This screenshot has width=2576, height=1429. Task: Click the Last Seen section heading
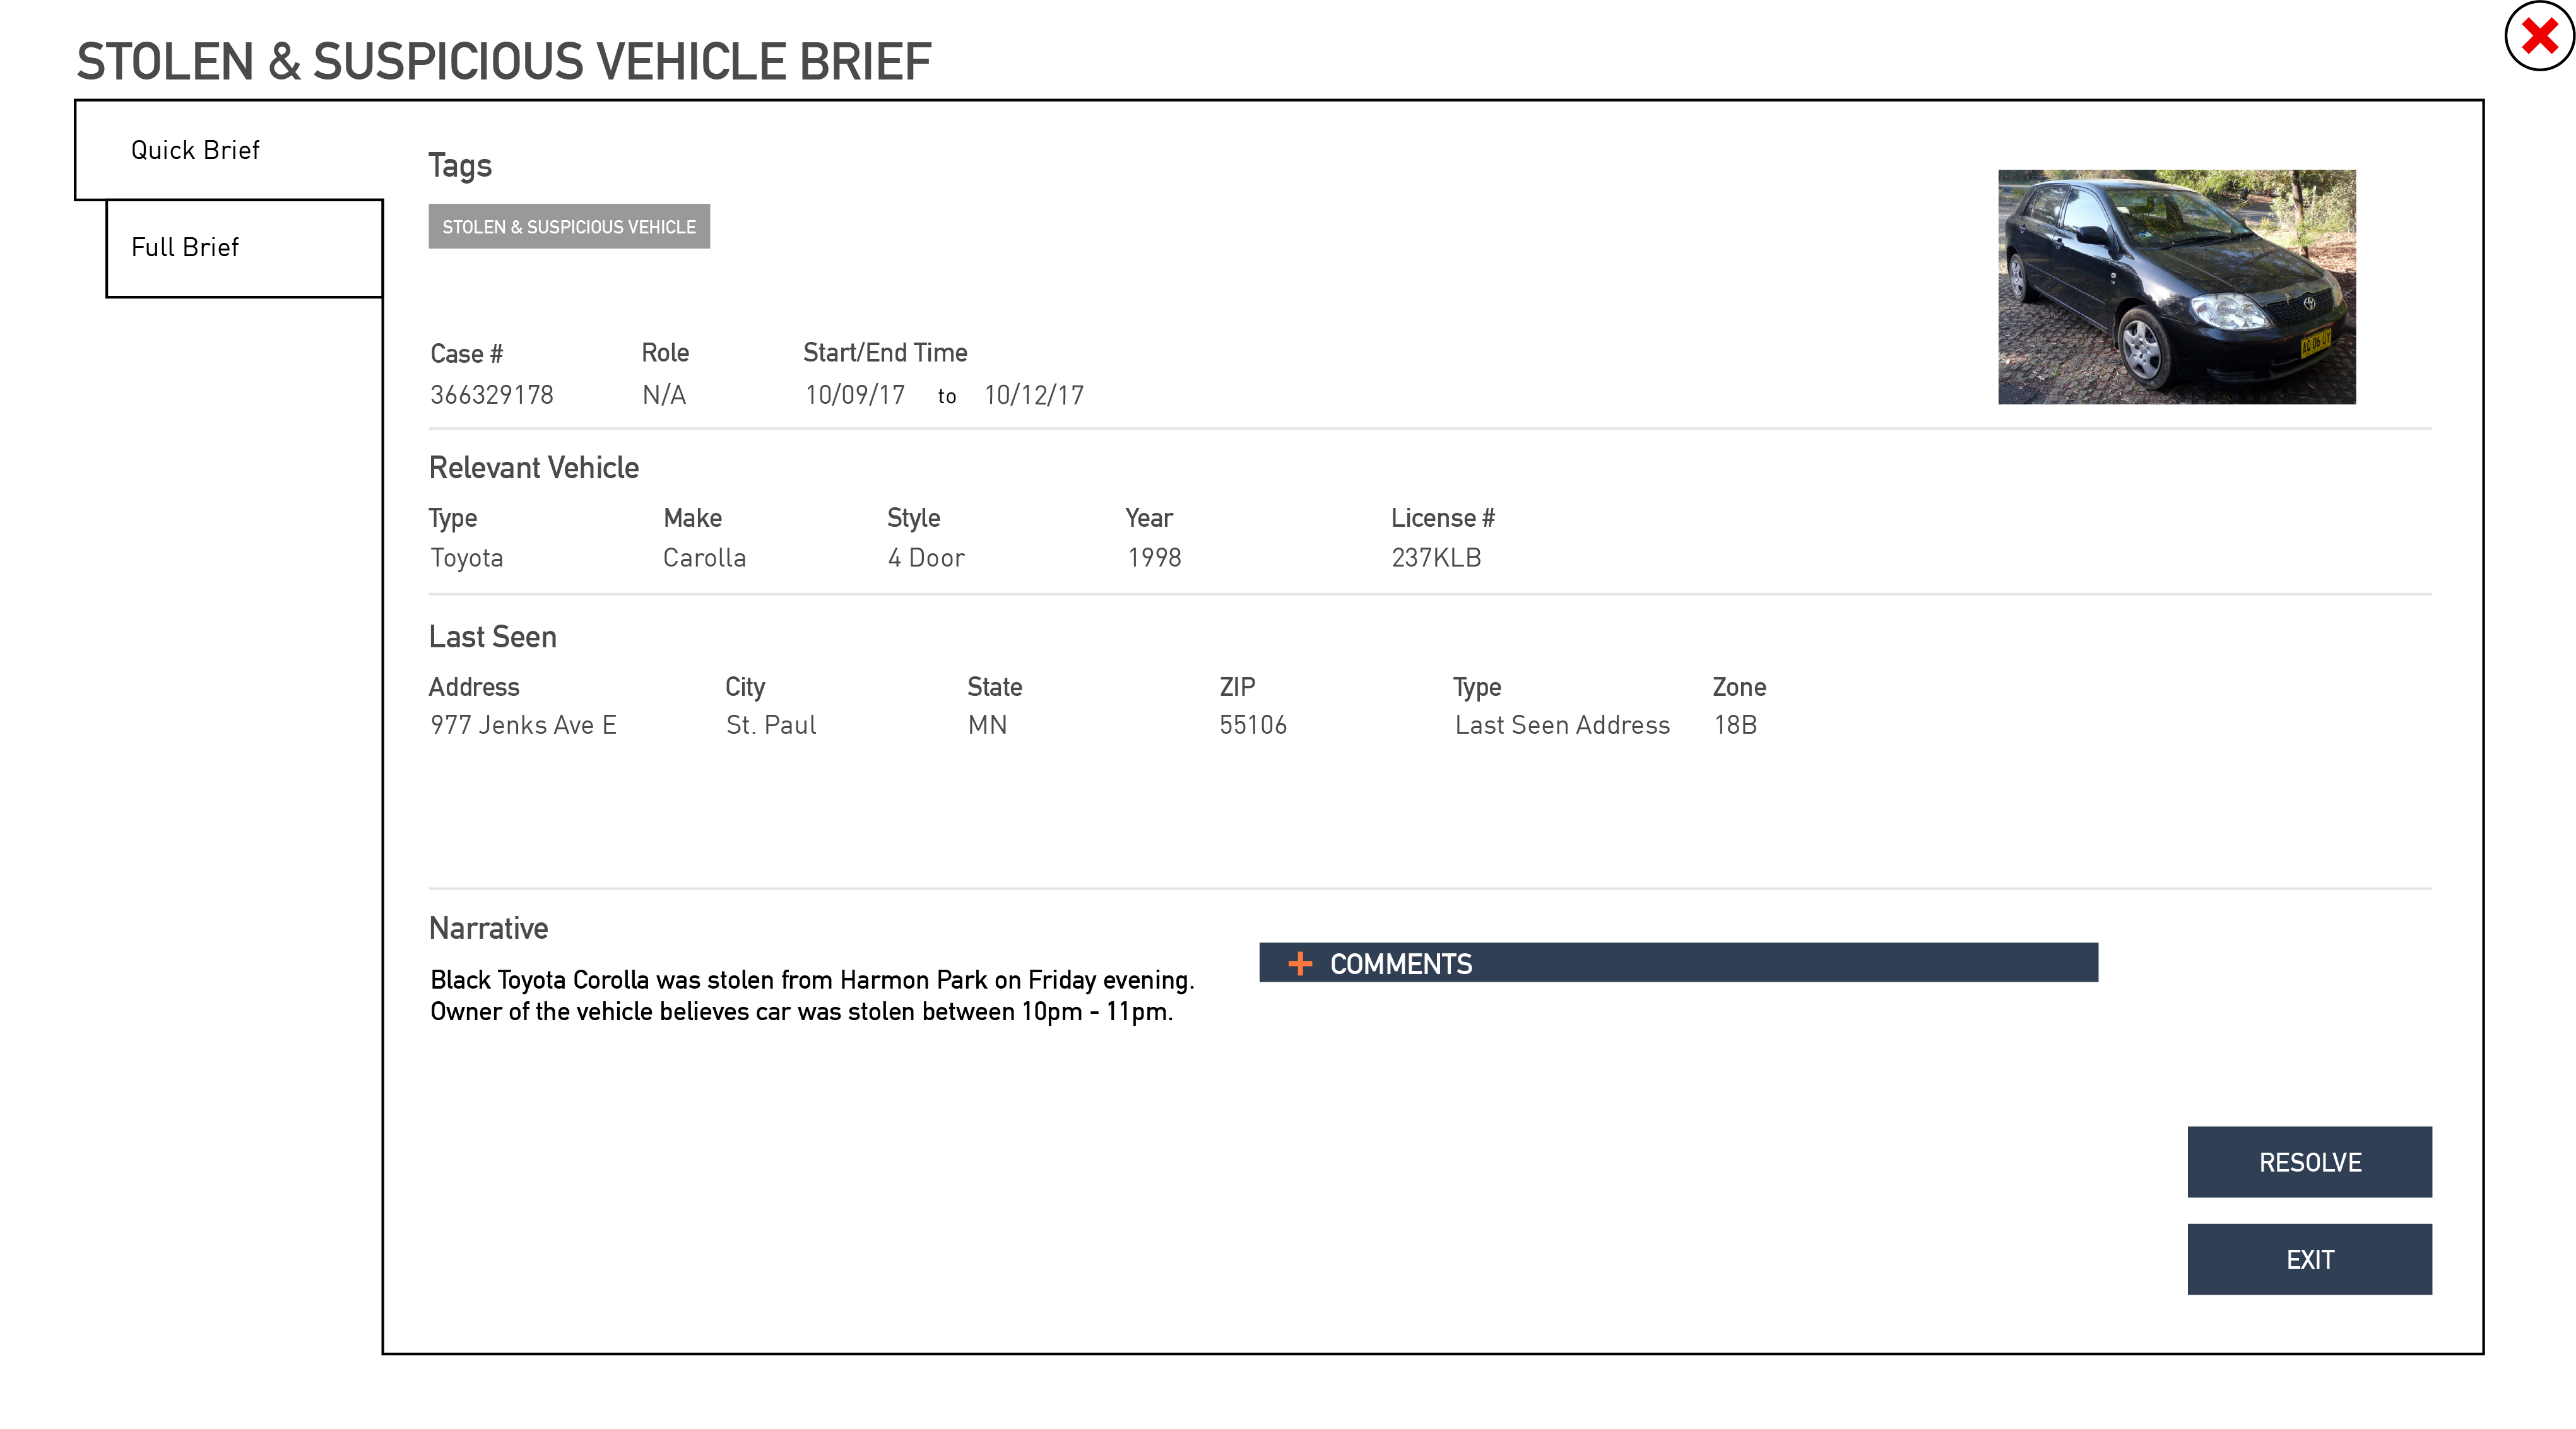[x=493, y=637]
